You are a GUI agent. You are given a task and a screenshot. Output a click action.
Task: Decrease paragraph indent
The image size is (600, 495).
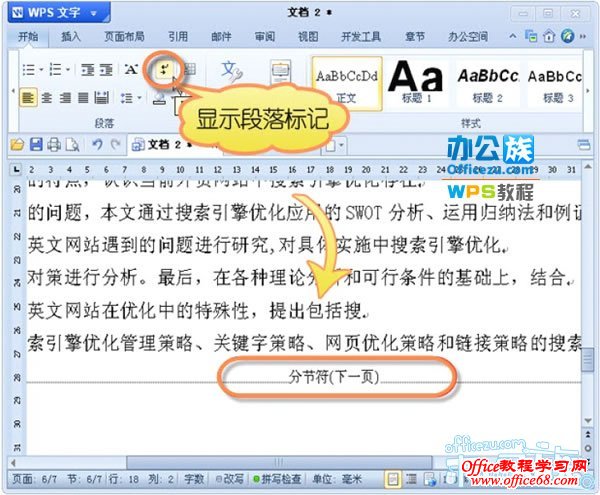87,70
